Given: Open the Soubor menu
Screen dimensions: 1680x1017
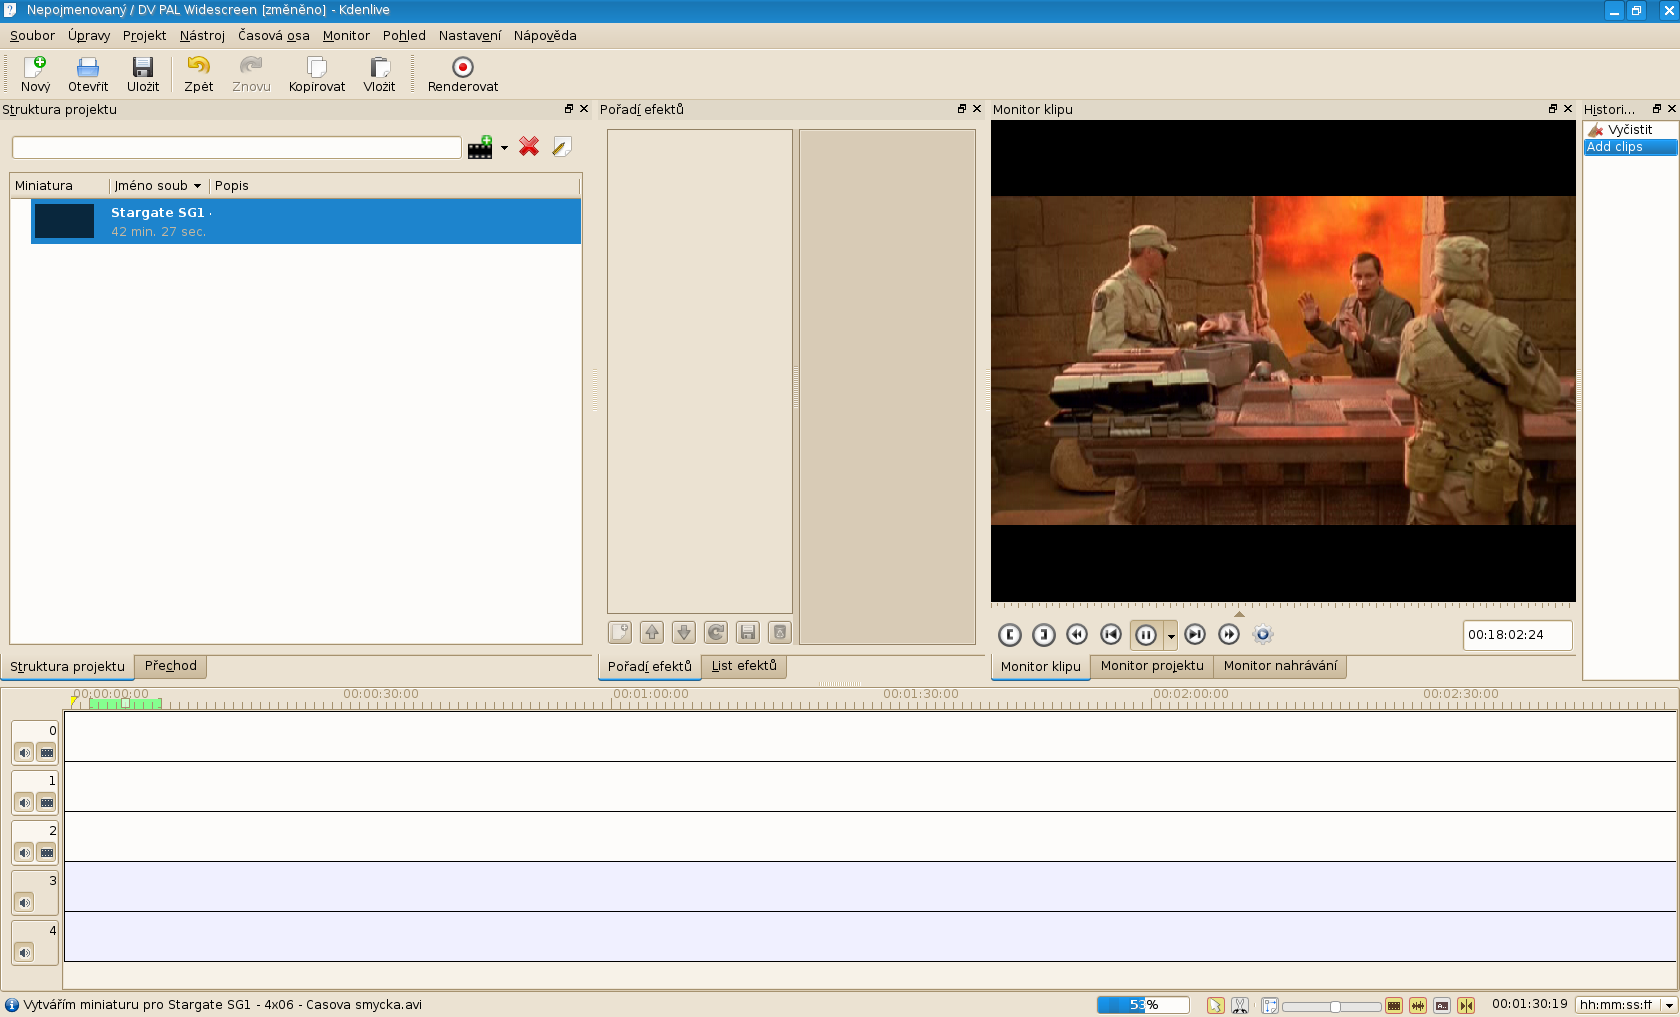Looking at the screenshot, I should (x=32, y=36).
